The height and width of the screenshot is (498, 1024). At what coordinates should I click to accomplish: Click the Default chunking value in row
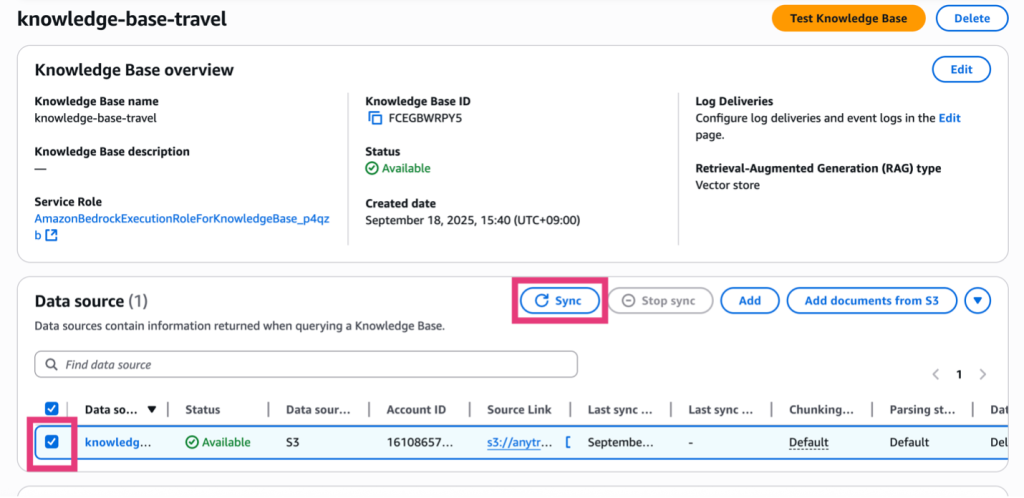point(808,442)
